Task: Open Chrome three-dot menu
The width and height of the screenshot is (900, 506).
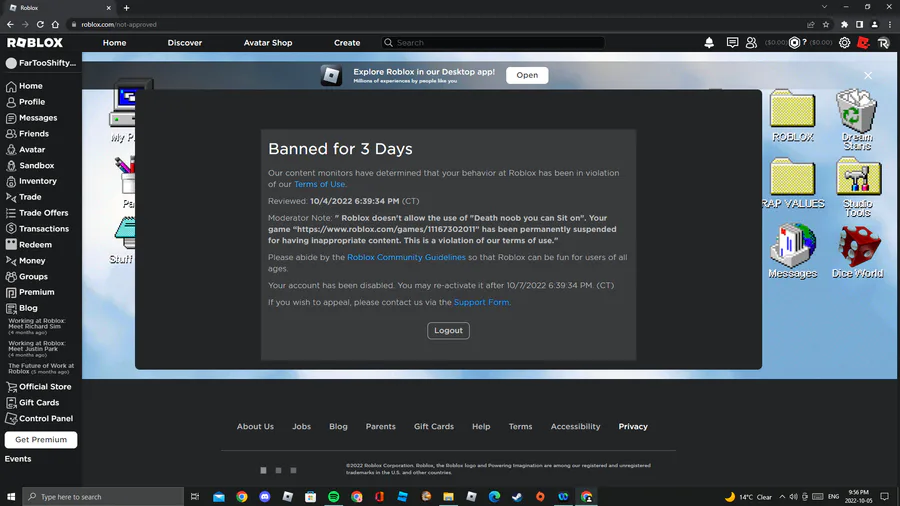Action: coord(890,24)
